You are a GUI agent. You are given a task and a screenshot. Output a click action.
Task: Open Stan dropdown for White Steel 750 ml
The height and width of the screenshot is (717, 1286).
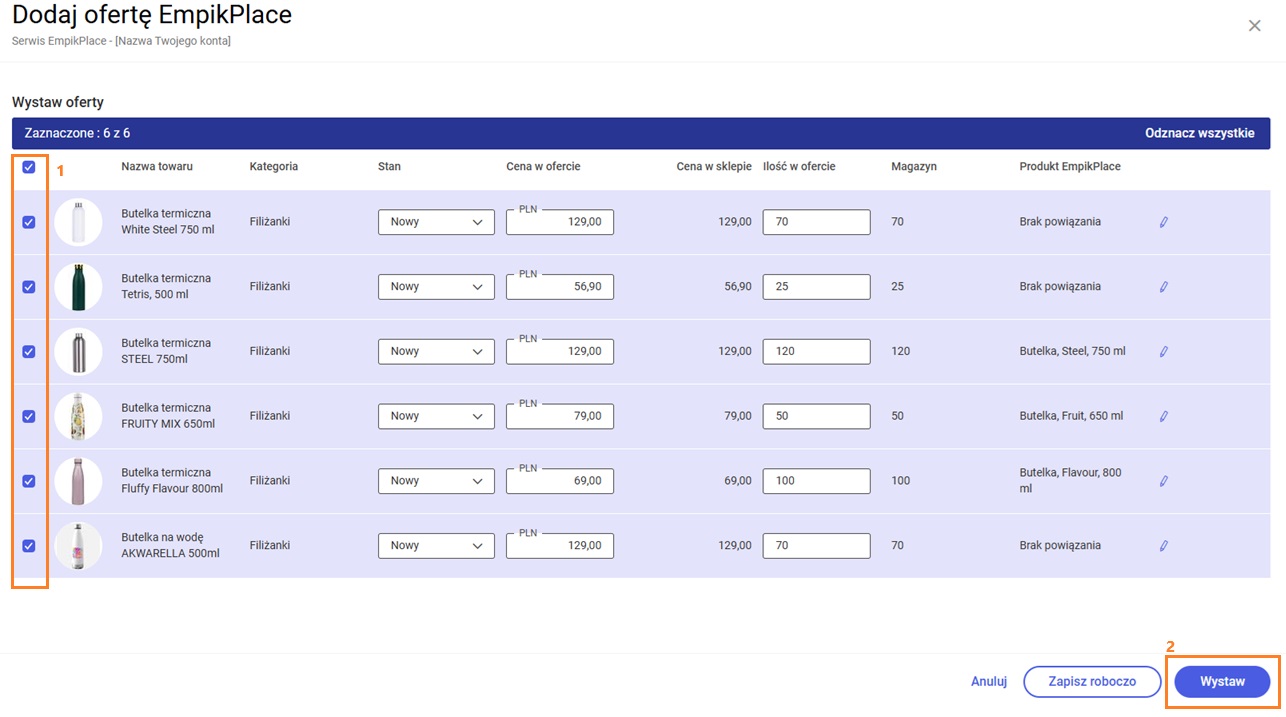click(436, 222)
